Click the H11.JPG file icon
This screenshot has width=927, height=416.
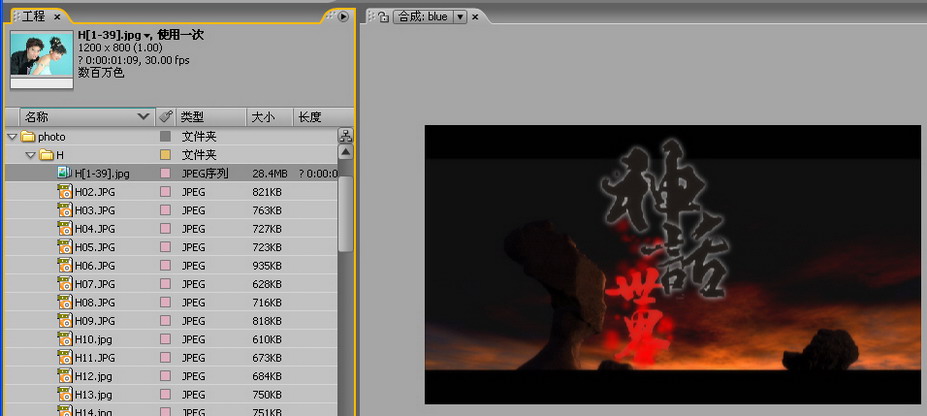(x=64, y=358)
